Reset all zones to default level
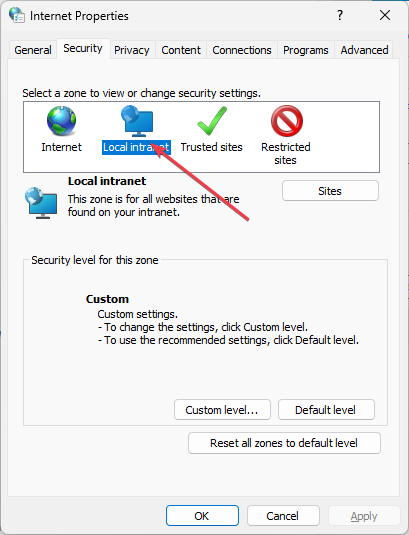 pos(284,443)
